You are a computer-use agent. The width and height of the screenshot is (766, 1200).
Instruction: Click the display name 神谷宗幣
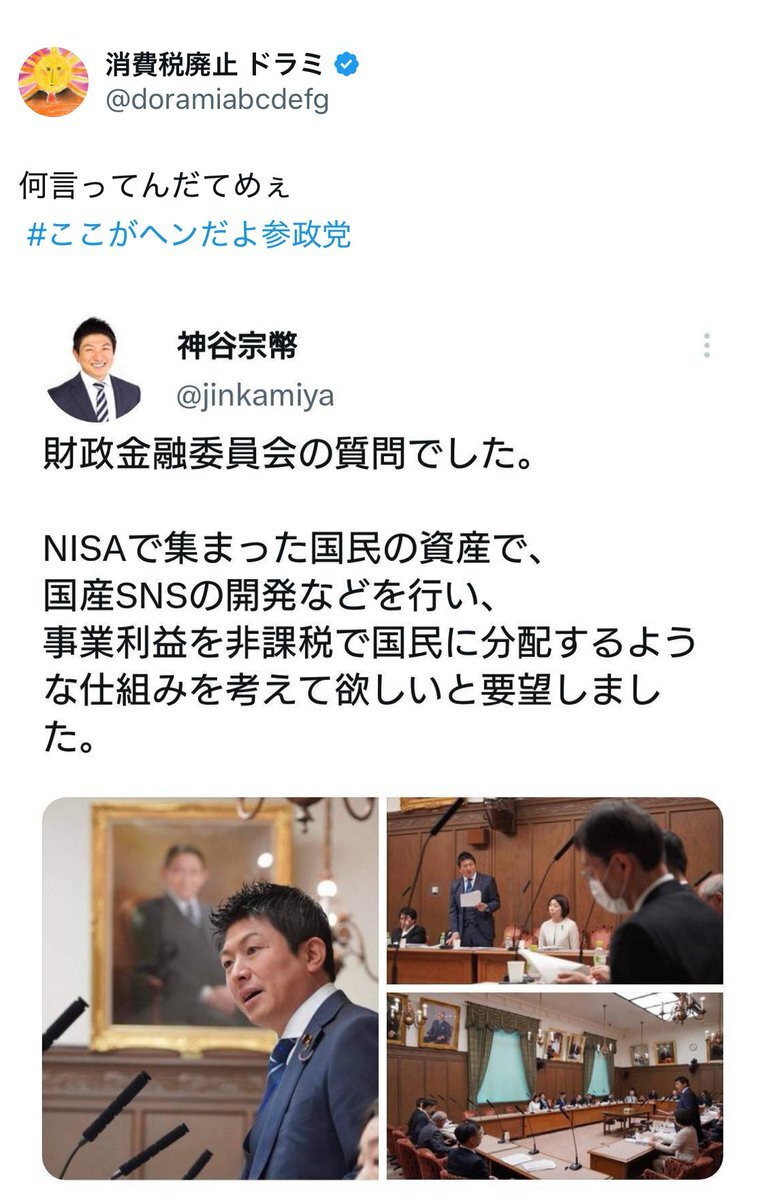click(237, 346)
